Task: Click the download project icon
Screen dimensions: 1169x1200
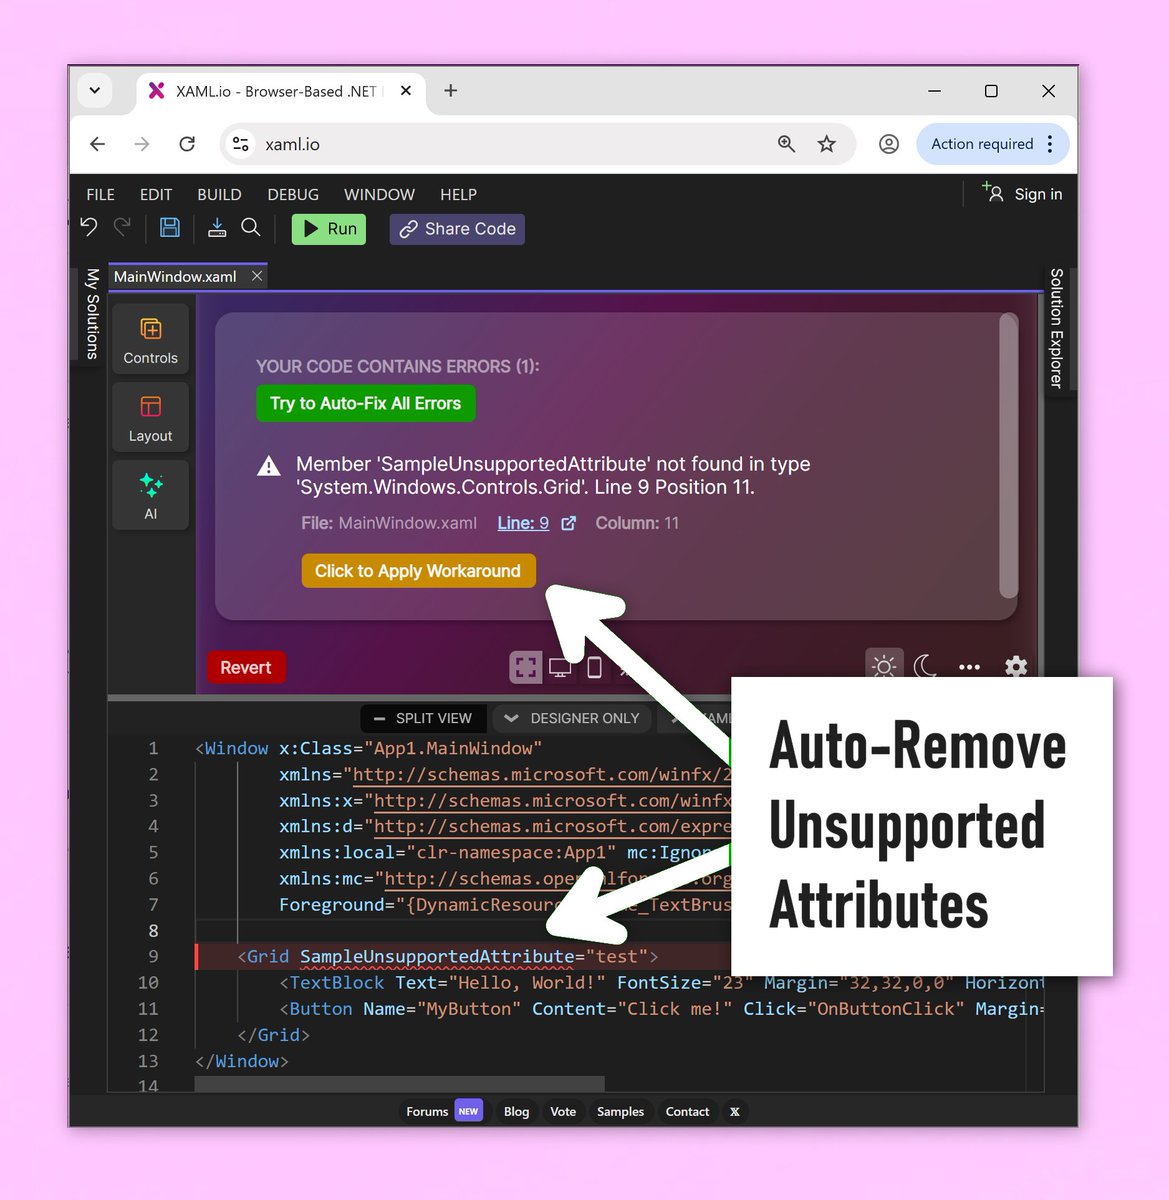Action: tap(217, 228)
